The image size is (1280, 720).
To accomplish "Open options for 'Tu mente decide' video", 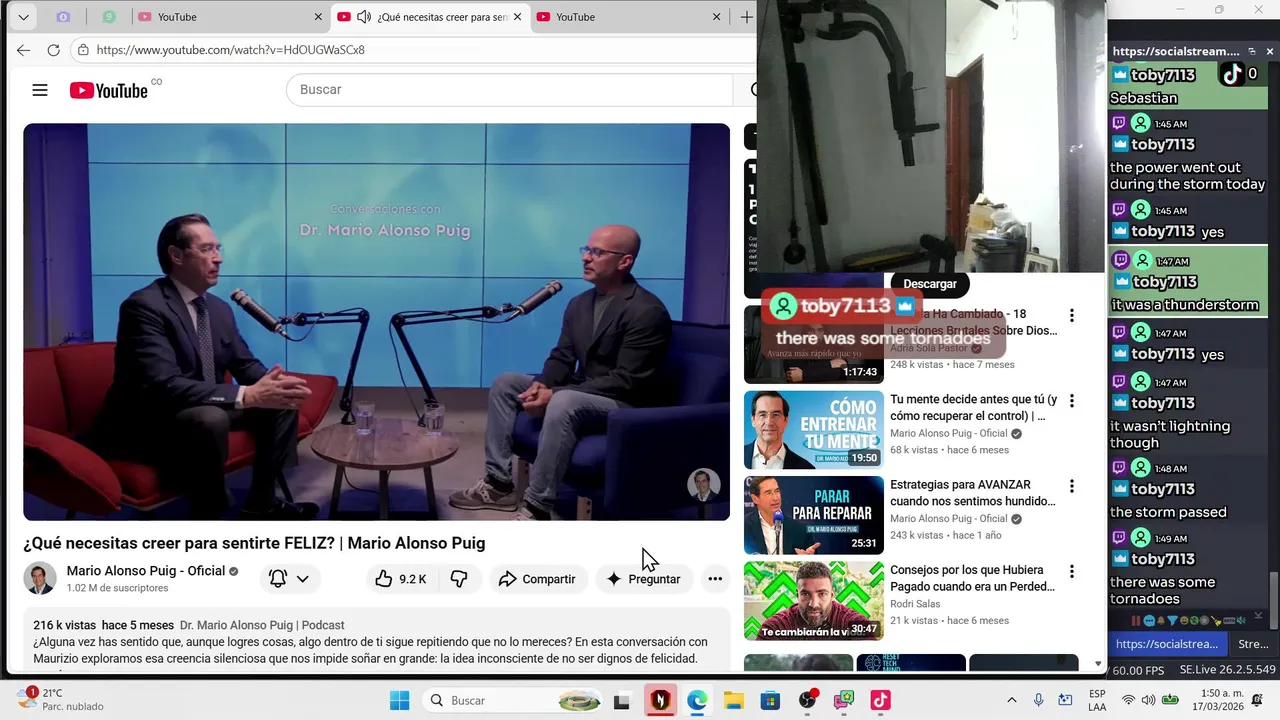I will click(x=1072, y=401).
